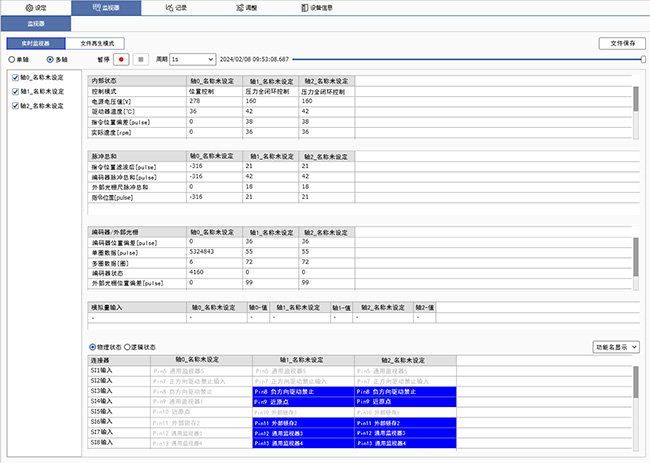Uncheck the 轴0_名称未设定 checkbox
The width and height of the screenshot is (650, 463).
(x=13, y=77)
